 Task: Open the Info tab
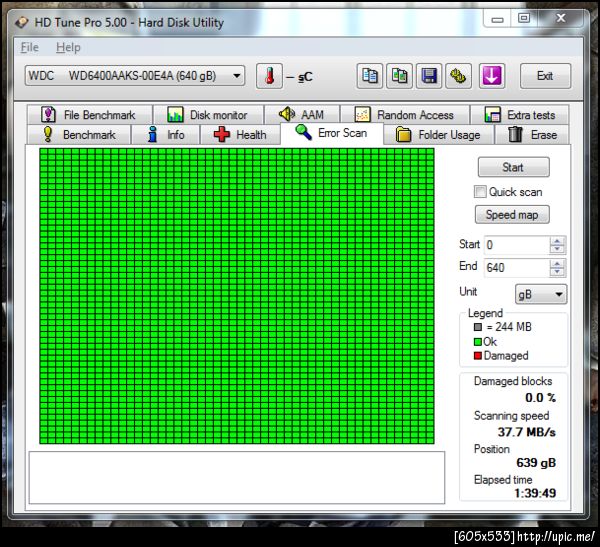coord(166,135)
